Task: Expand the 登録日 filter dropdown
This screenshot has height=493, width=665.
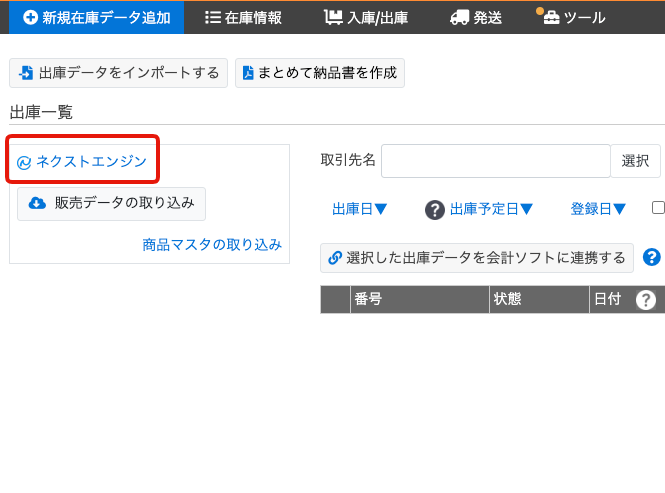Action: 598,209
